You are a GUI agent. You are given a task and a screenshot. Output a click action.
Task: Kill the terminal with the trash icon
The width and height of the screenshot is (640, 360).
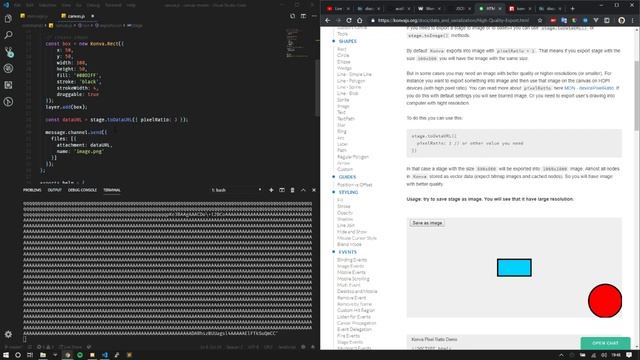tap(292, 190)
